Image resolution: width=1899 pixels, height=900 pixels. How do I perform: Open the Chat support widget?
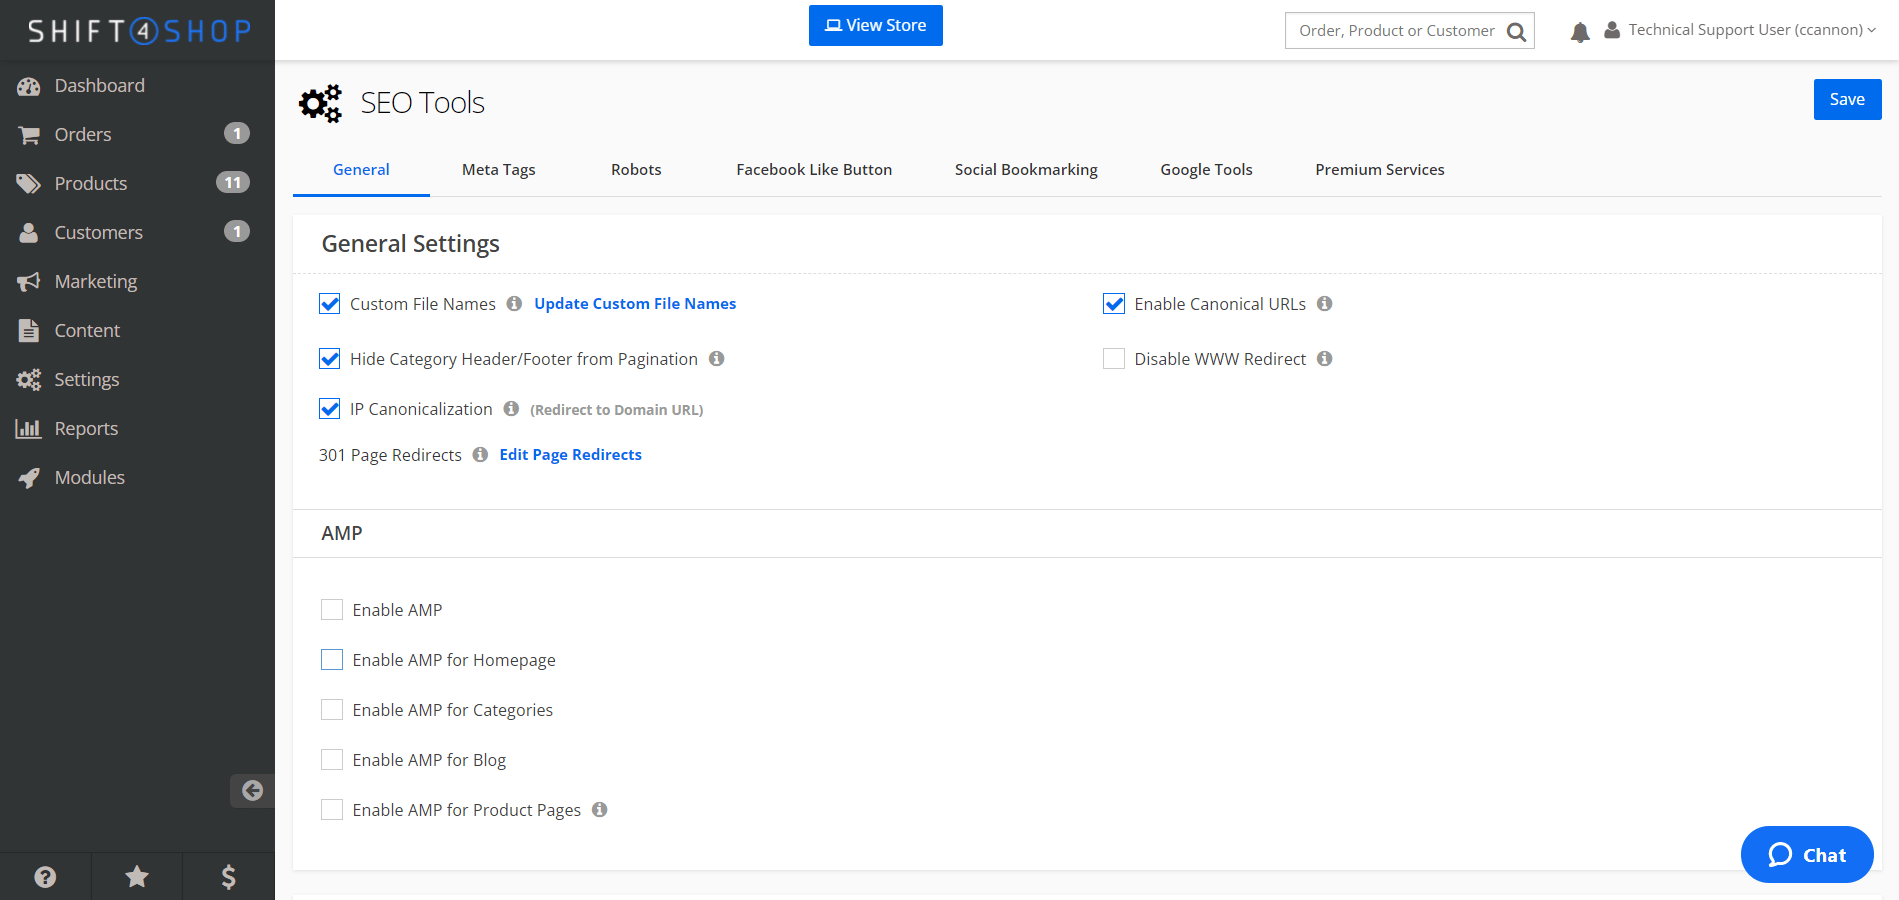click(x=1806, y=855)
